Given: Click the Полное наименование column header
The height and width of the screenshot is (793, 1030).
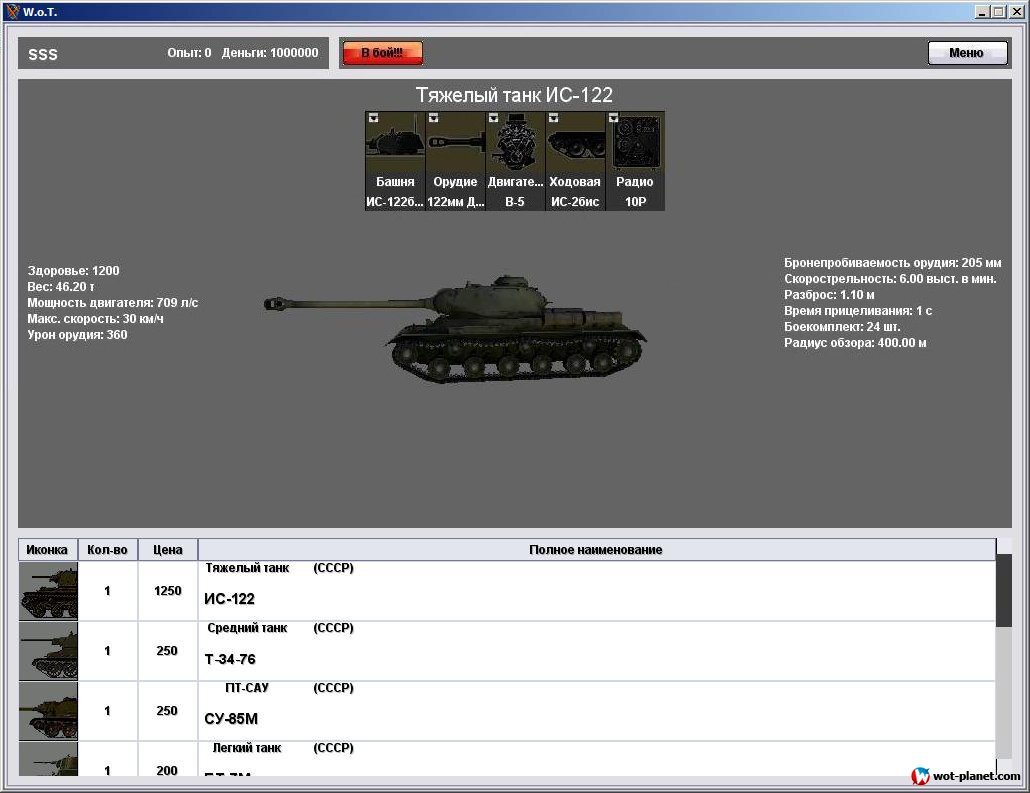Looking at the screenshot, I should (596, 550).
